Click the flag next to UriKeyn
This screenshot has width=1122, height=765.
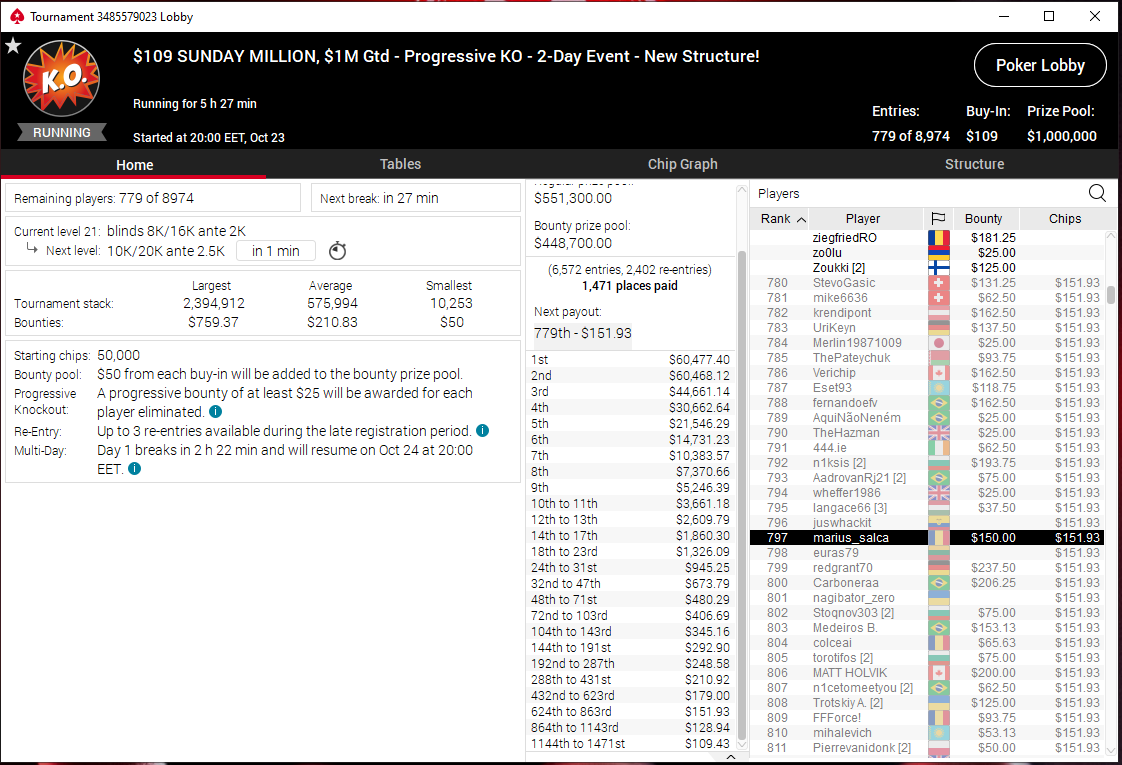(x=939, y=328)
